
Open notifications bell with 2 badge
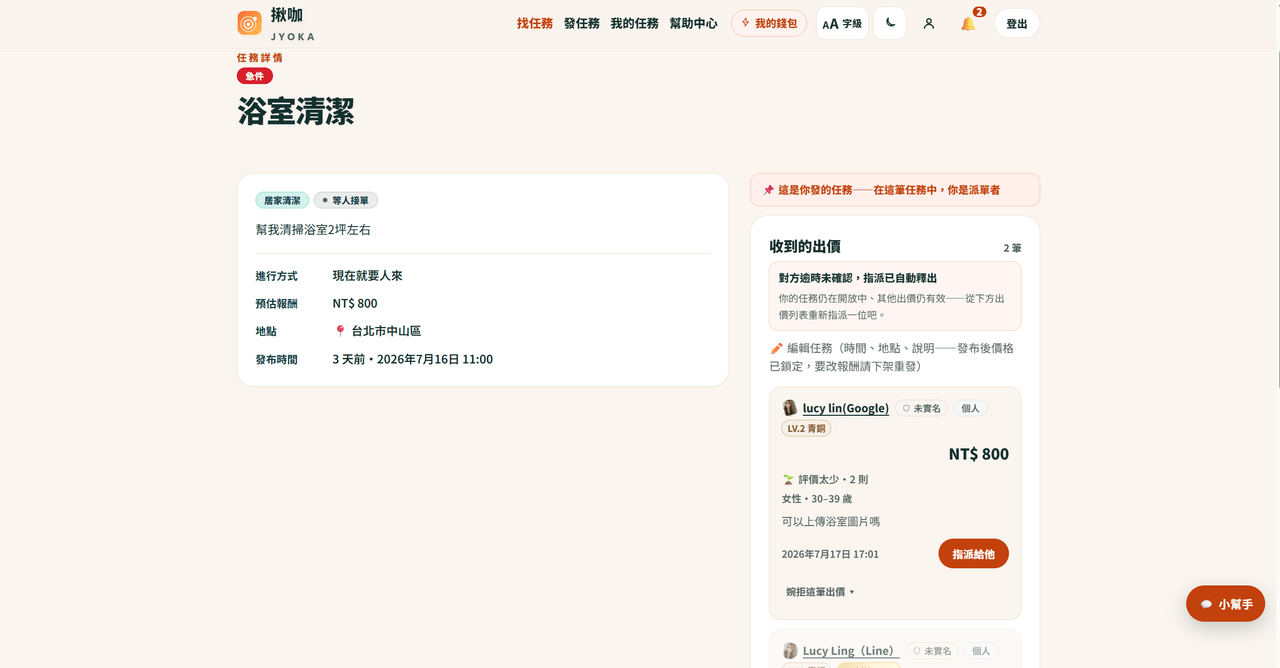click(x=968, y=23)
